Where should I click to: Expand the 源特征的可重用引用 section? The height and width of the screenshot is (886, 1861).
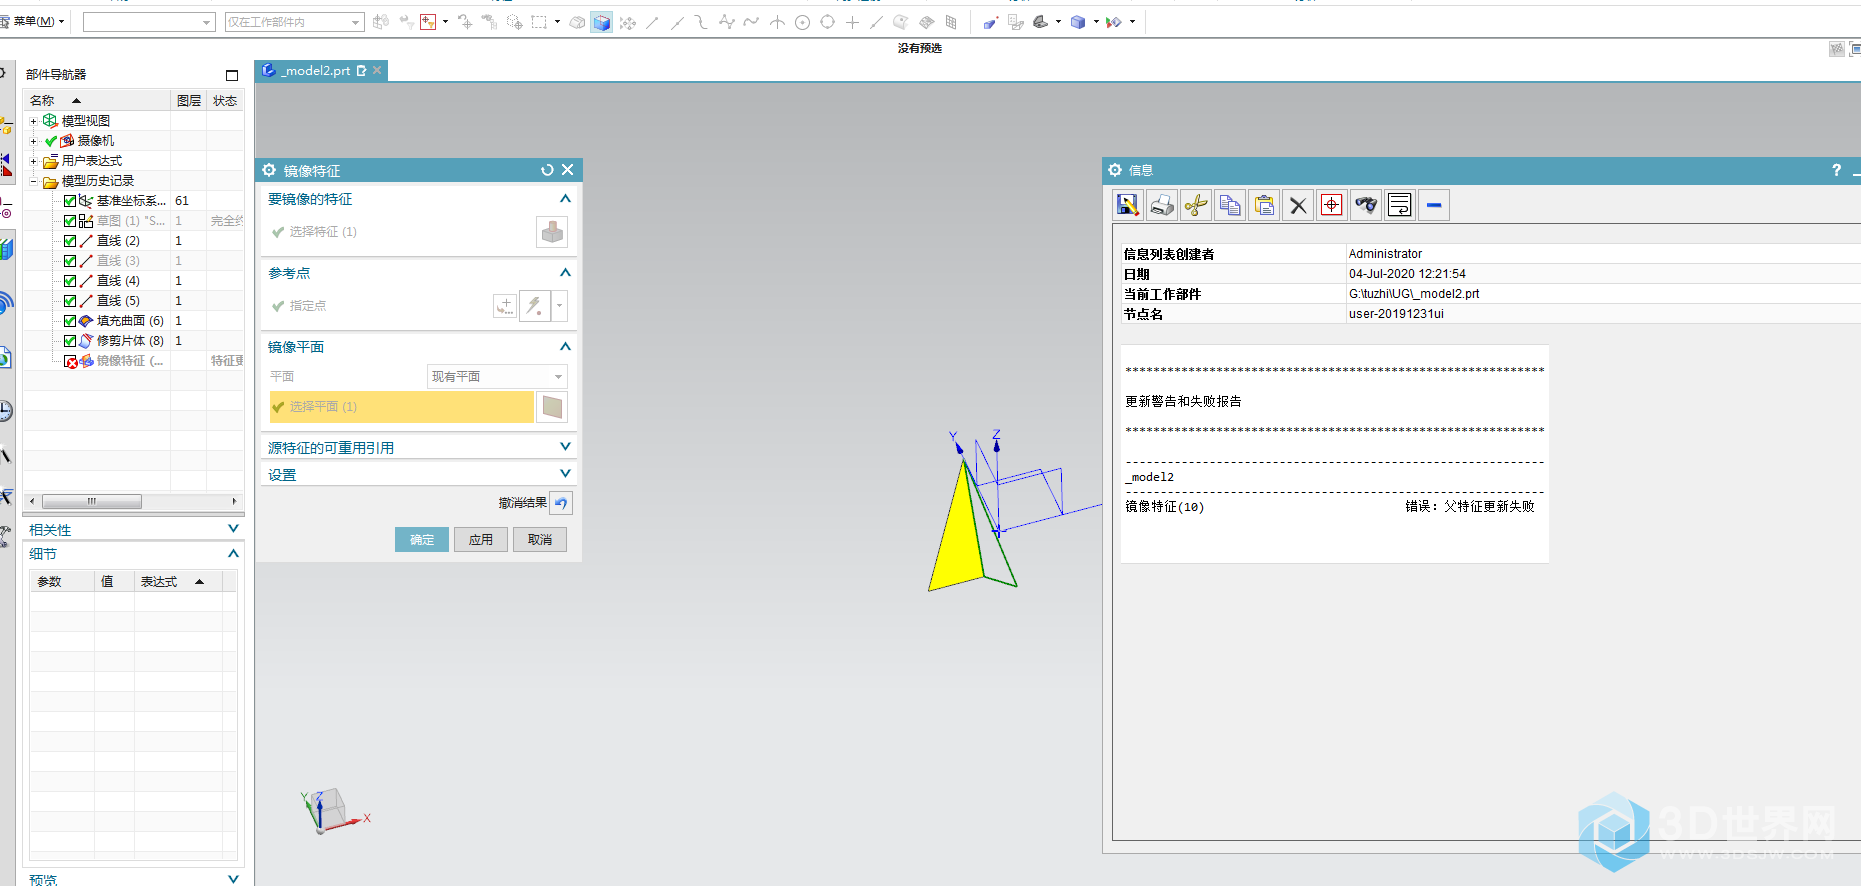point(418,447)
